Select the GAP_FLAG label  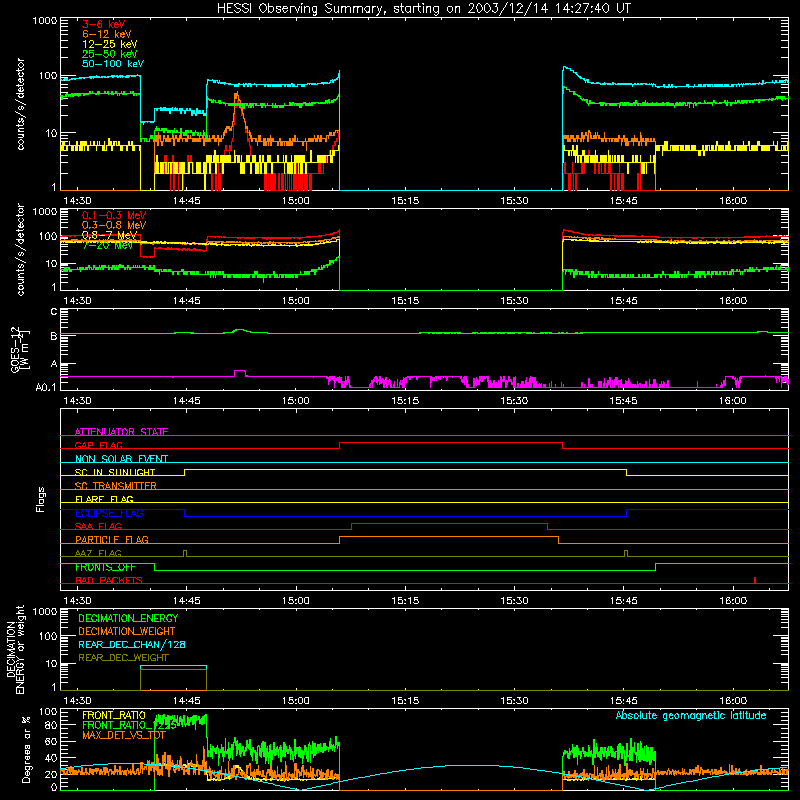[x=98, y=445]
